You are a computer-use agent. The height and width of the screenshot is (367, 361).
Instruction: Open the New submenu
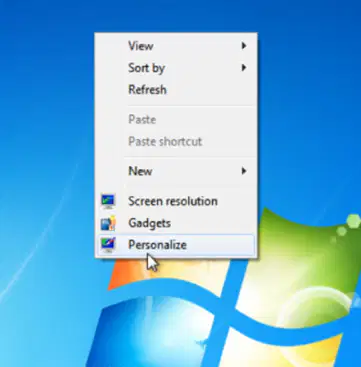click(x=176, y=171)
